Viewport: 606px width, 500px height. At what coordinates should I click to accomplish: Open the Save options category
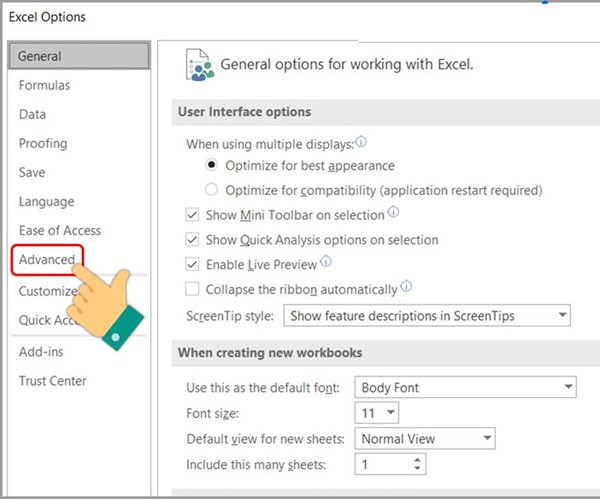pyautogui.click(x=32, y=172)
